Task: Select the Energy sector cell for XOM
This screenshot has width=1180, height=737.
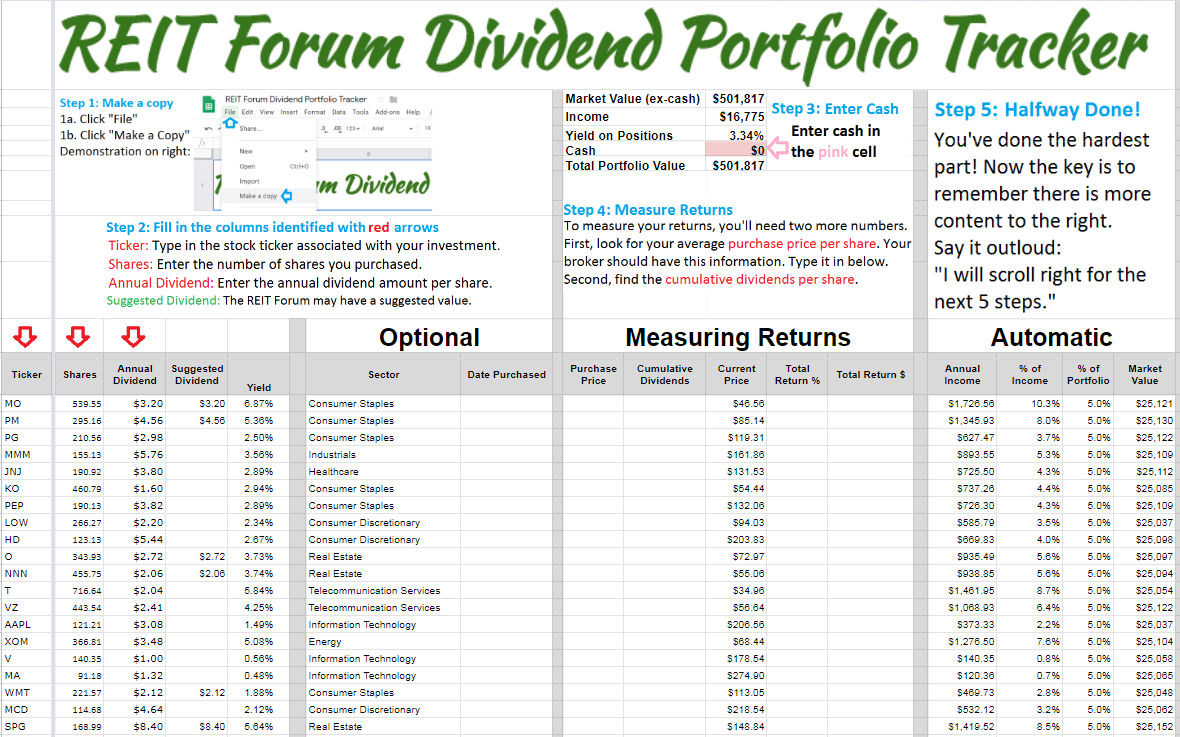Action: (383, 641)
